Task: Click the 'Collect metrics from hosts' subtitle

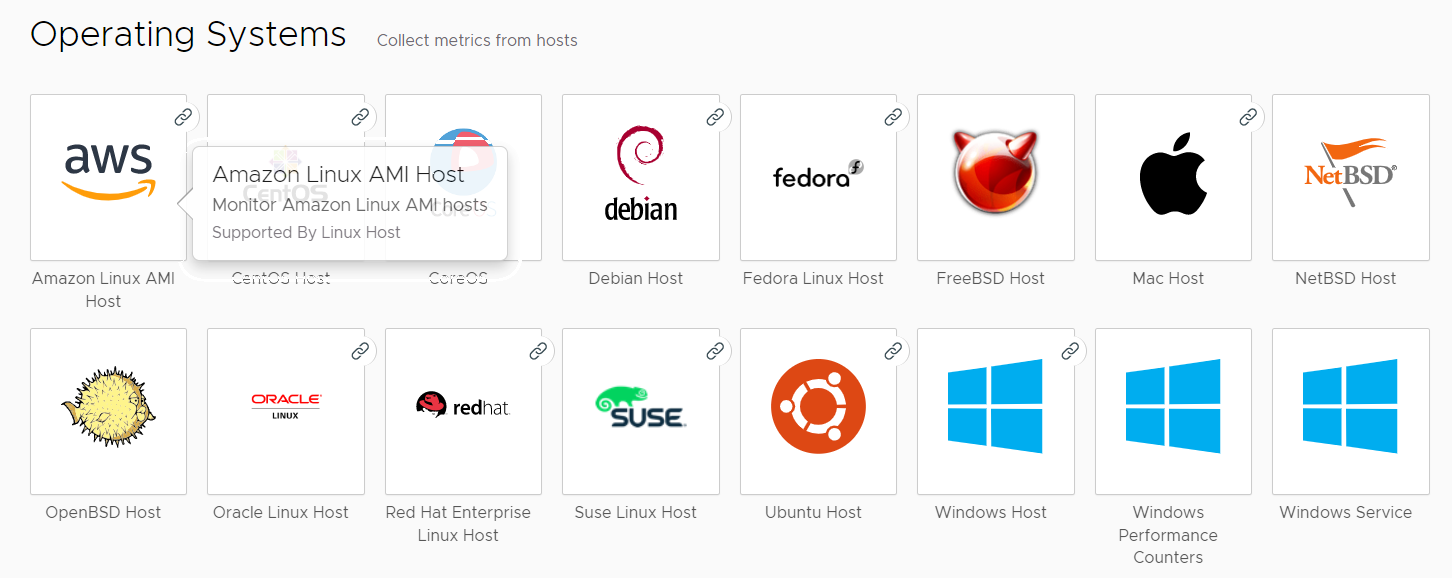Action: coord(477,41)
